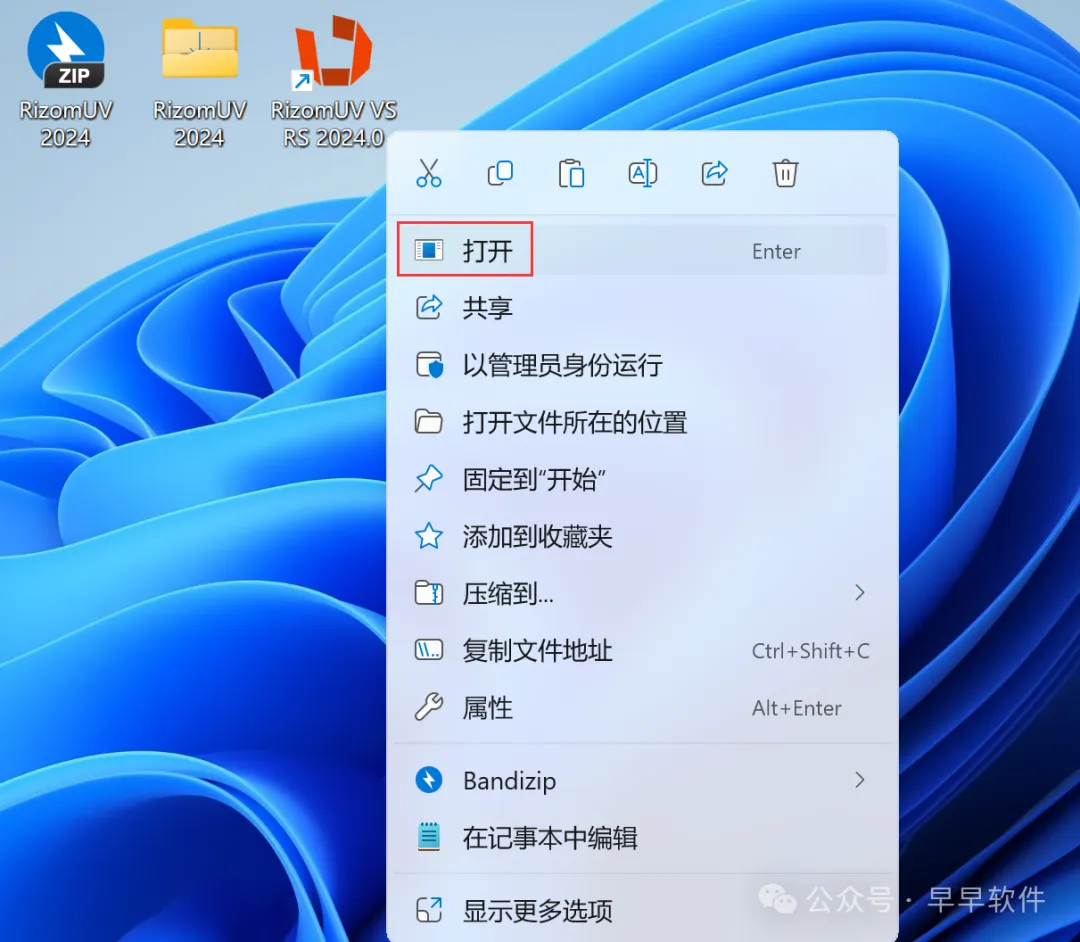Open 属性 properties entry
Image resolution: width=1080 pixels, height=942 pixels.
[642, 707]
